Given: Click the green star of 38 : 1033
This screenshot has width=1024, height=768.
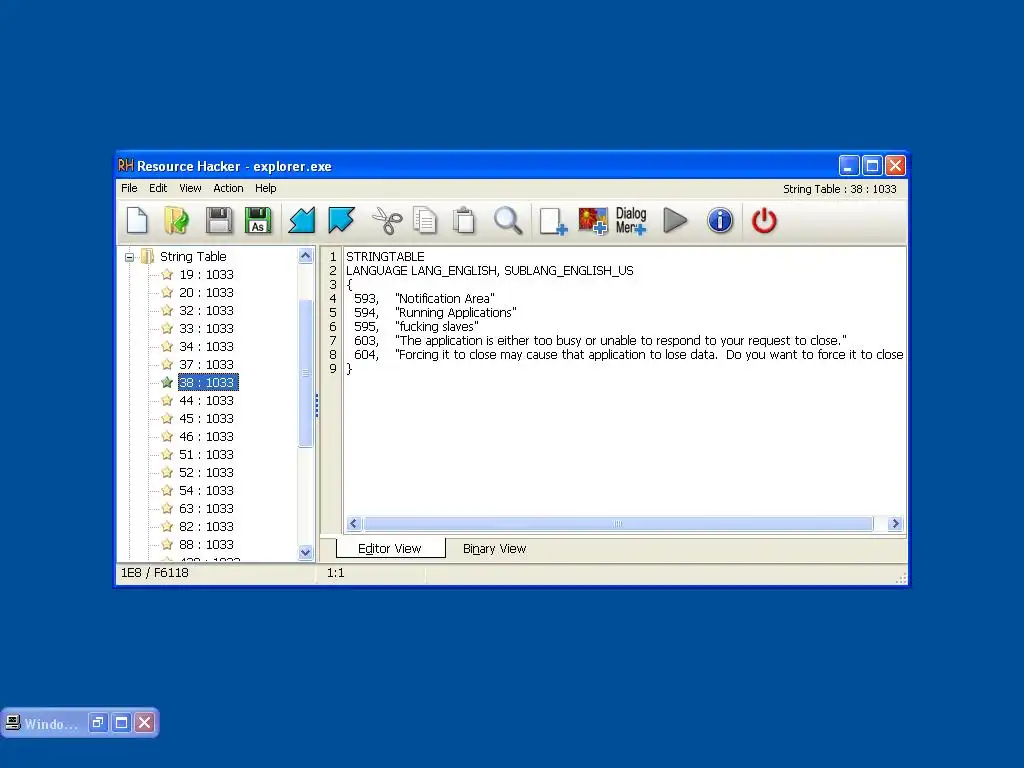Looking at the screenshot, I should coord(167,382).
